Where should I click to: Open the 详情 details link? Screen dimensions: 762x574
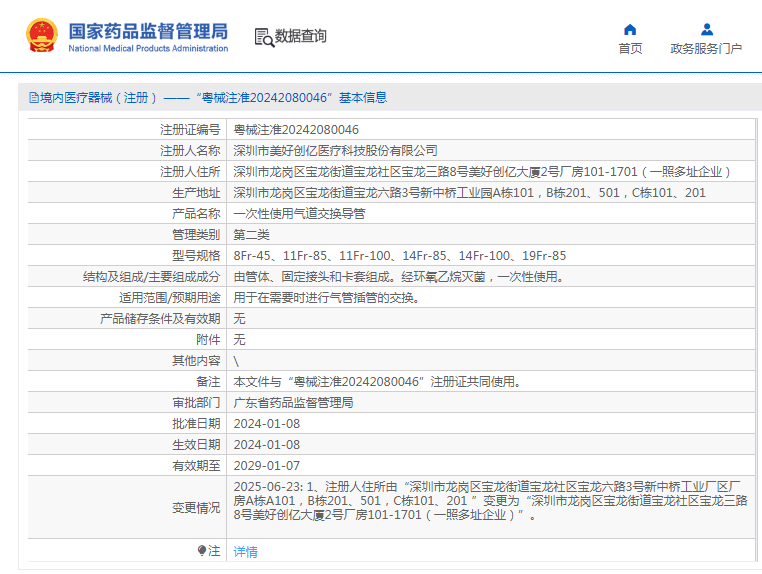(x=245, y=552)
